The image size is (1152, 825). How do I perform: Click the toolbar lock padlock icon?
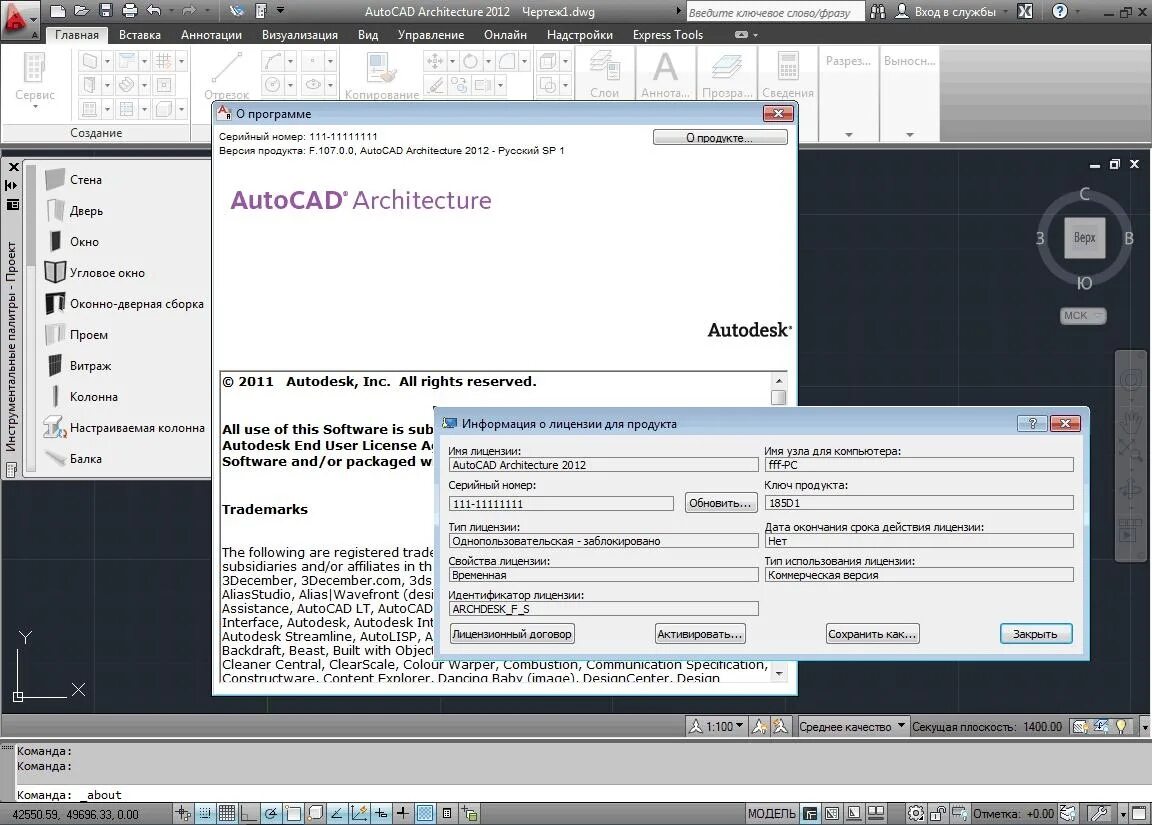click(938, 813)
